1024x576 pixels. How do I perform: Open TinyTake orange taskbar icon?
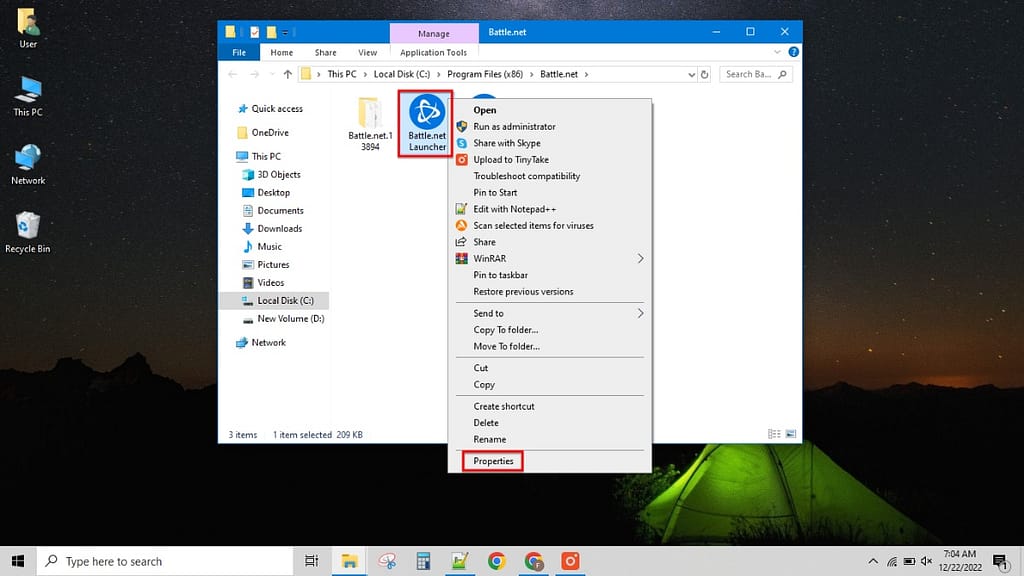click(570, 561)
